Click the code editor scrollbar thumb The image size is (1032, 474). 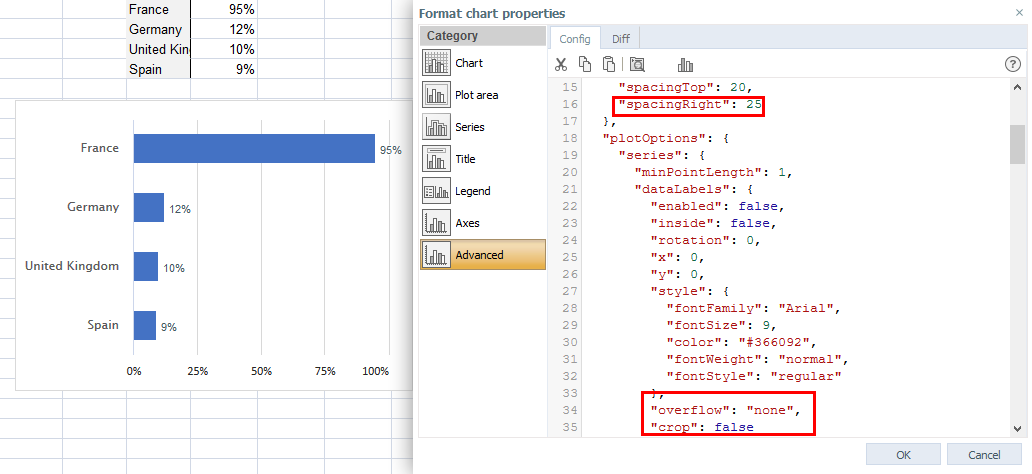[x=1018, y=144]
